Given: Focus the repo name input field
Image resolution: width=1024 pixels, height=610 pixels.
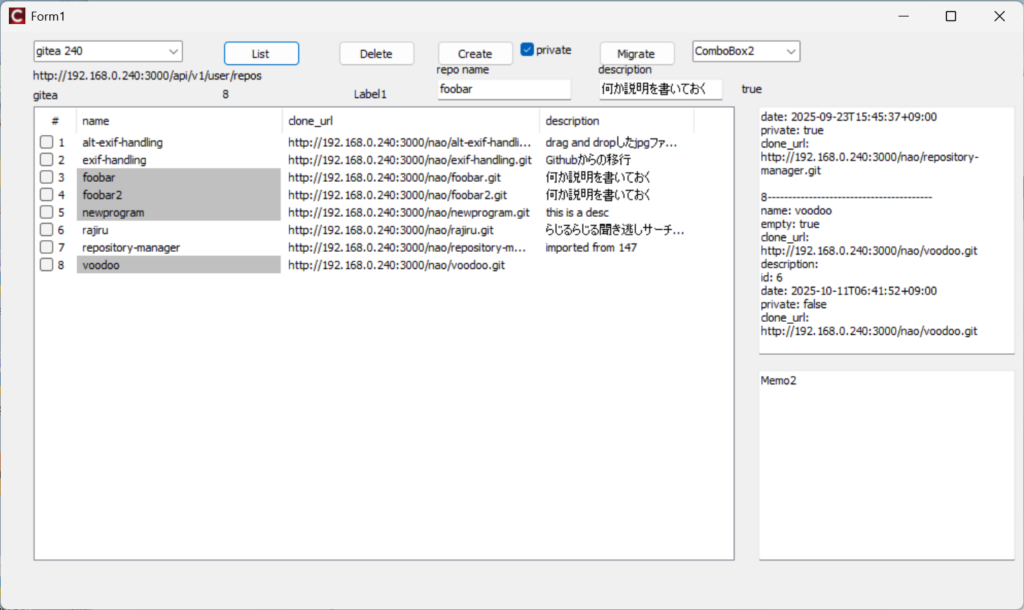Looking at the screenshot, I should (504, 89).
